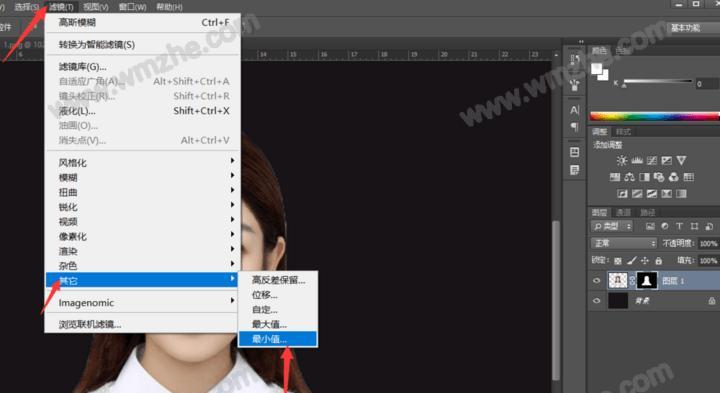Open the 窗口(W) menu
Image resolution: width=720 pixels, height=393 pixels.
(132, 7)
